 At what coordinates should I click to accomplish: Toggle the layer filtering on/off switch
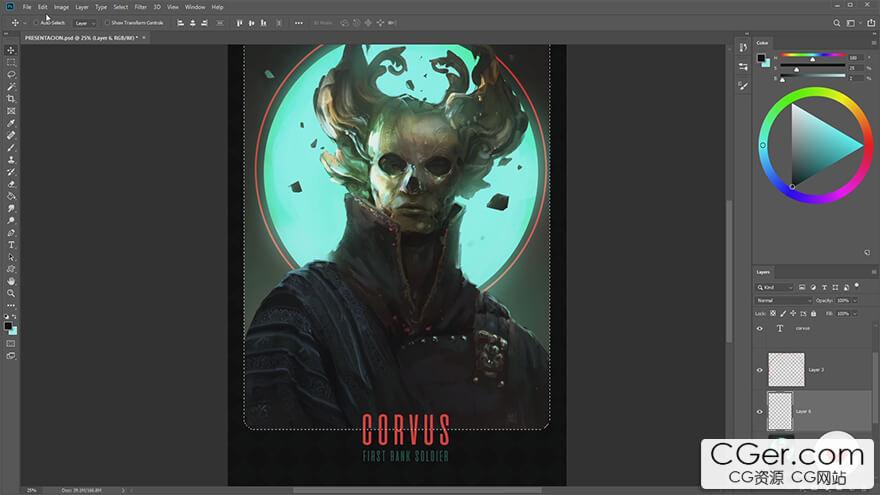click(857, 286)
